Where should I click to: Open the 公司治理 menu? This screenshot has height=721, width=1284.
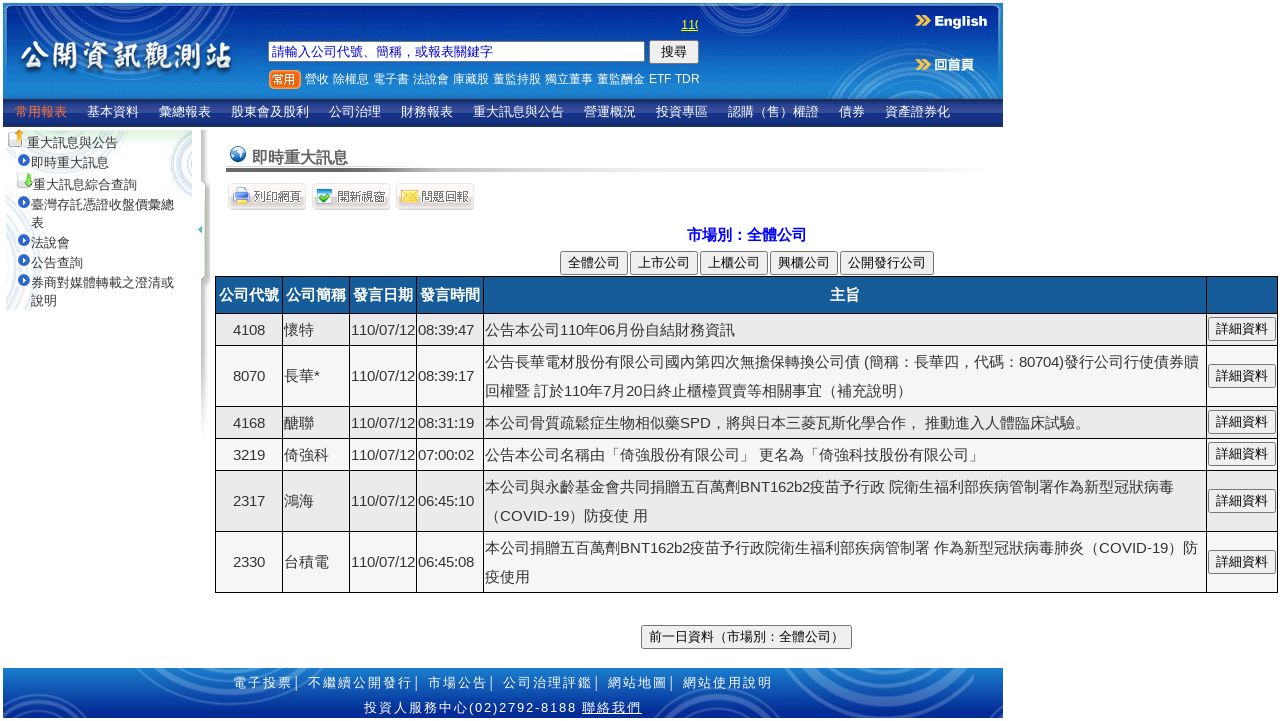355,112
